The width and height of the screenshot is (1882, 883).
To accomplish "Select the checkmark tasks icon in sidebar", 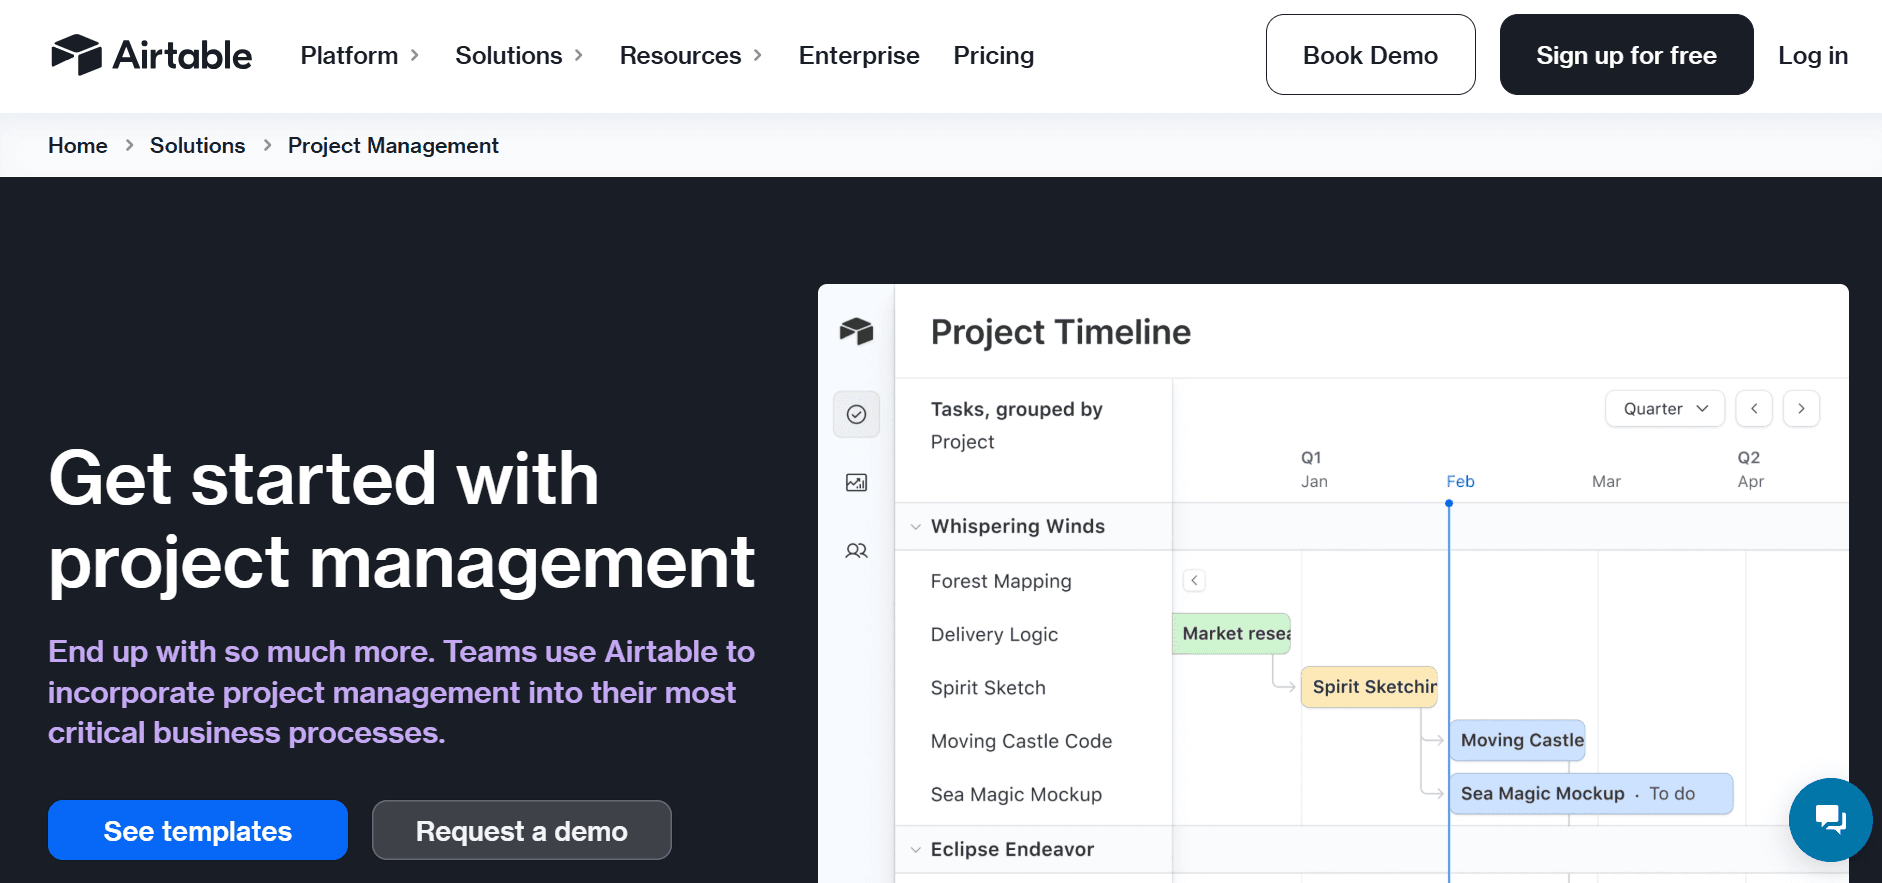I will [856, 414].
